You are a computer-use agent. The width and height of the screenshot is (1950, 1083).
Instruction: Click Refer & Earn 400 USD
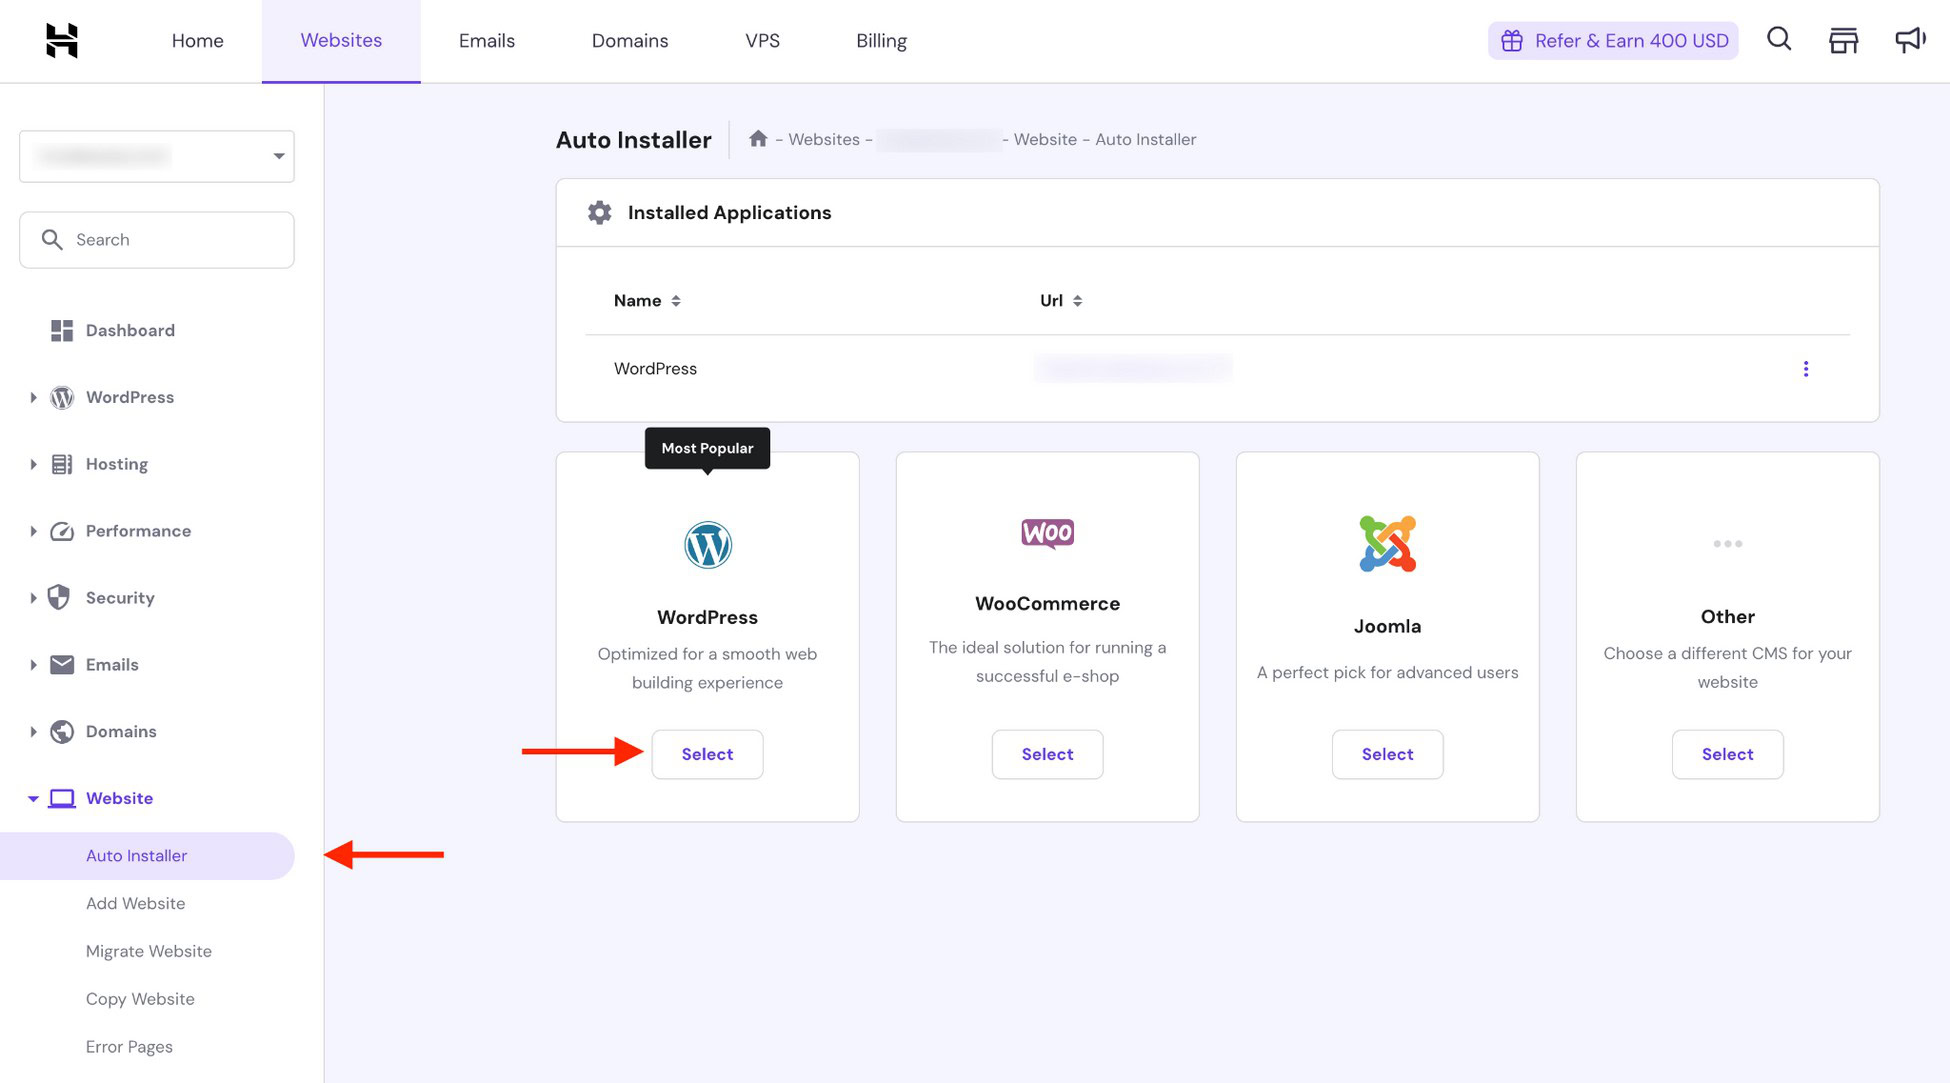(1613, 41)
